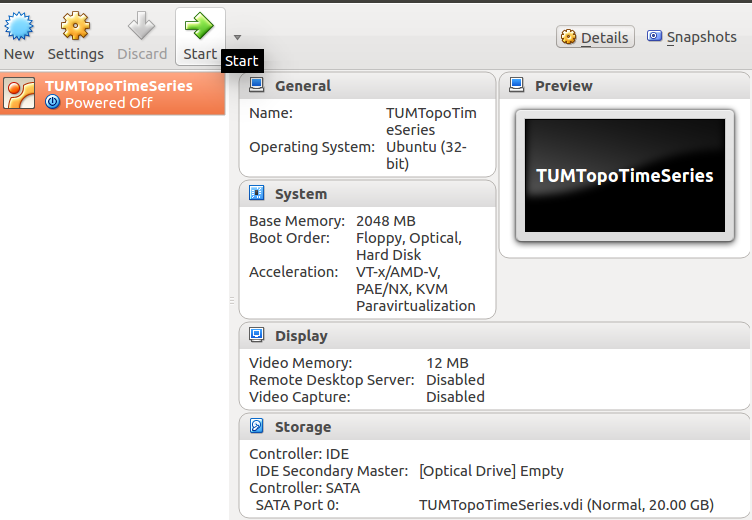Click the VT-x/AMD-V acceleration value
The image size is (752, 520).
(x=398, y=272)
